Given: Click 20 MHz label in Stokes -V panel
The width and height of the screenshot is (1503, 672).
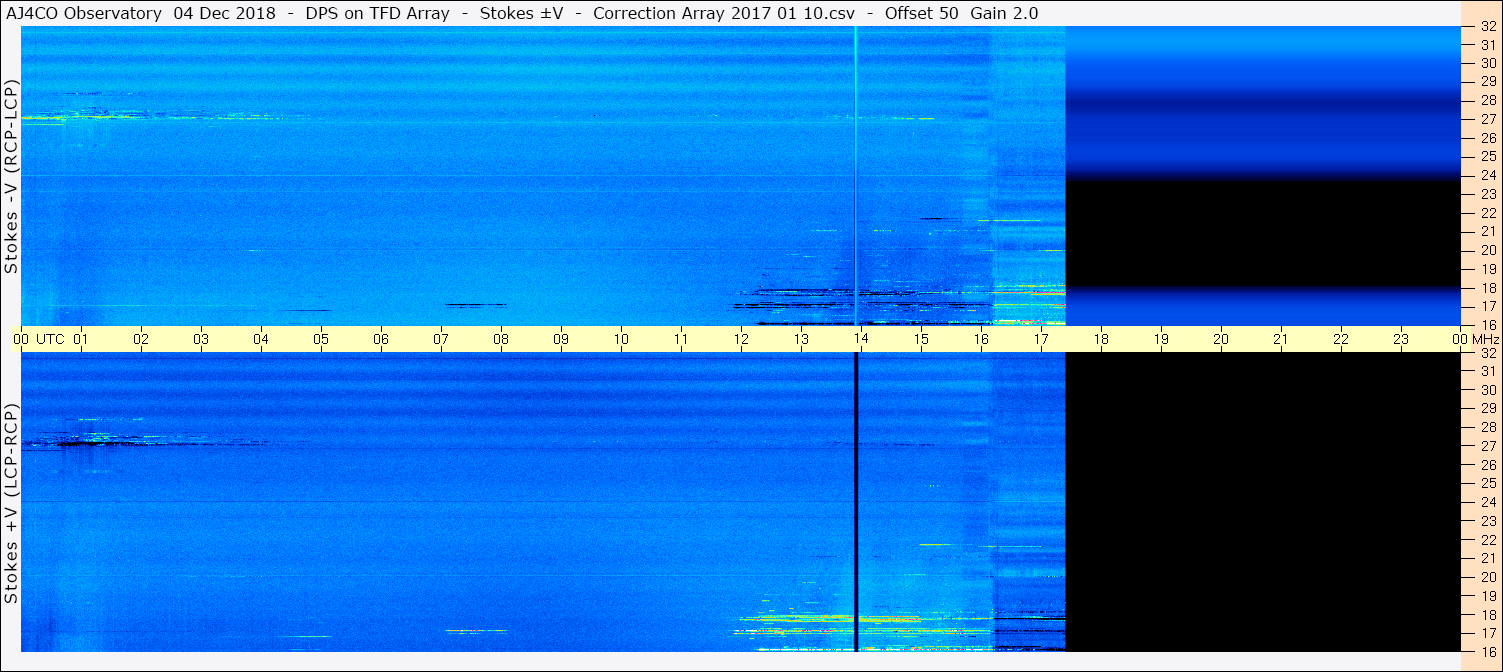Looking at the screenshot, I should [x=1487, y=250].
